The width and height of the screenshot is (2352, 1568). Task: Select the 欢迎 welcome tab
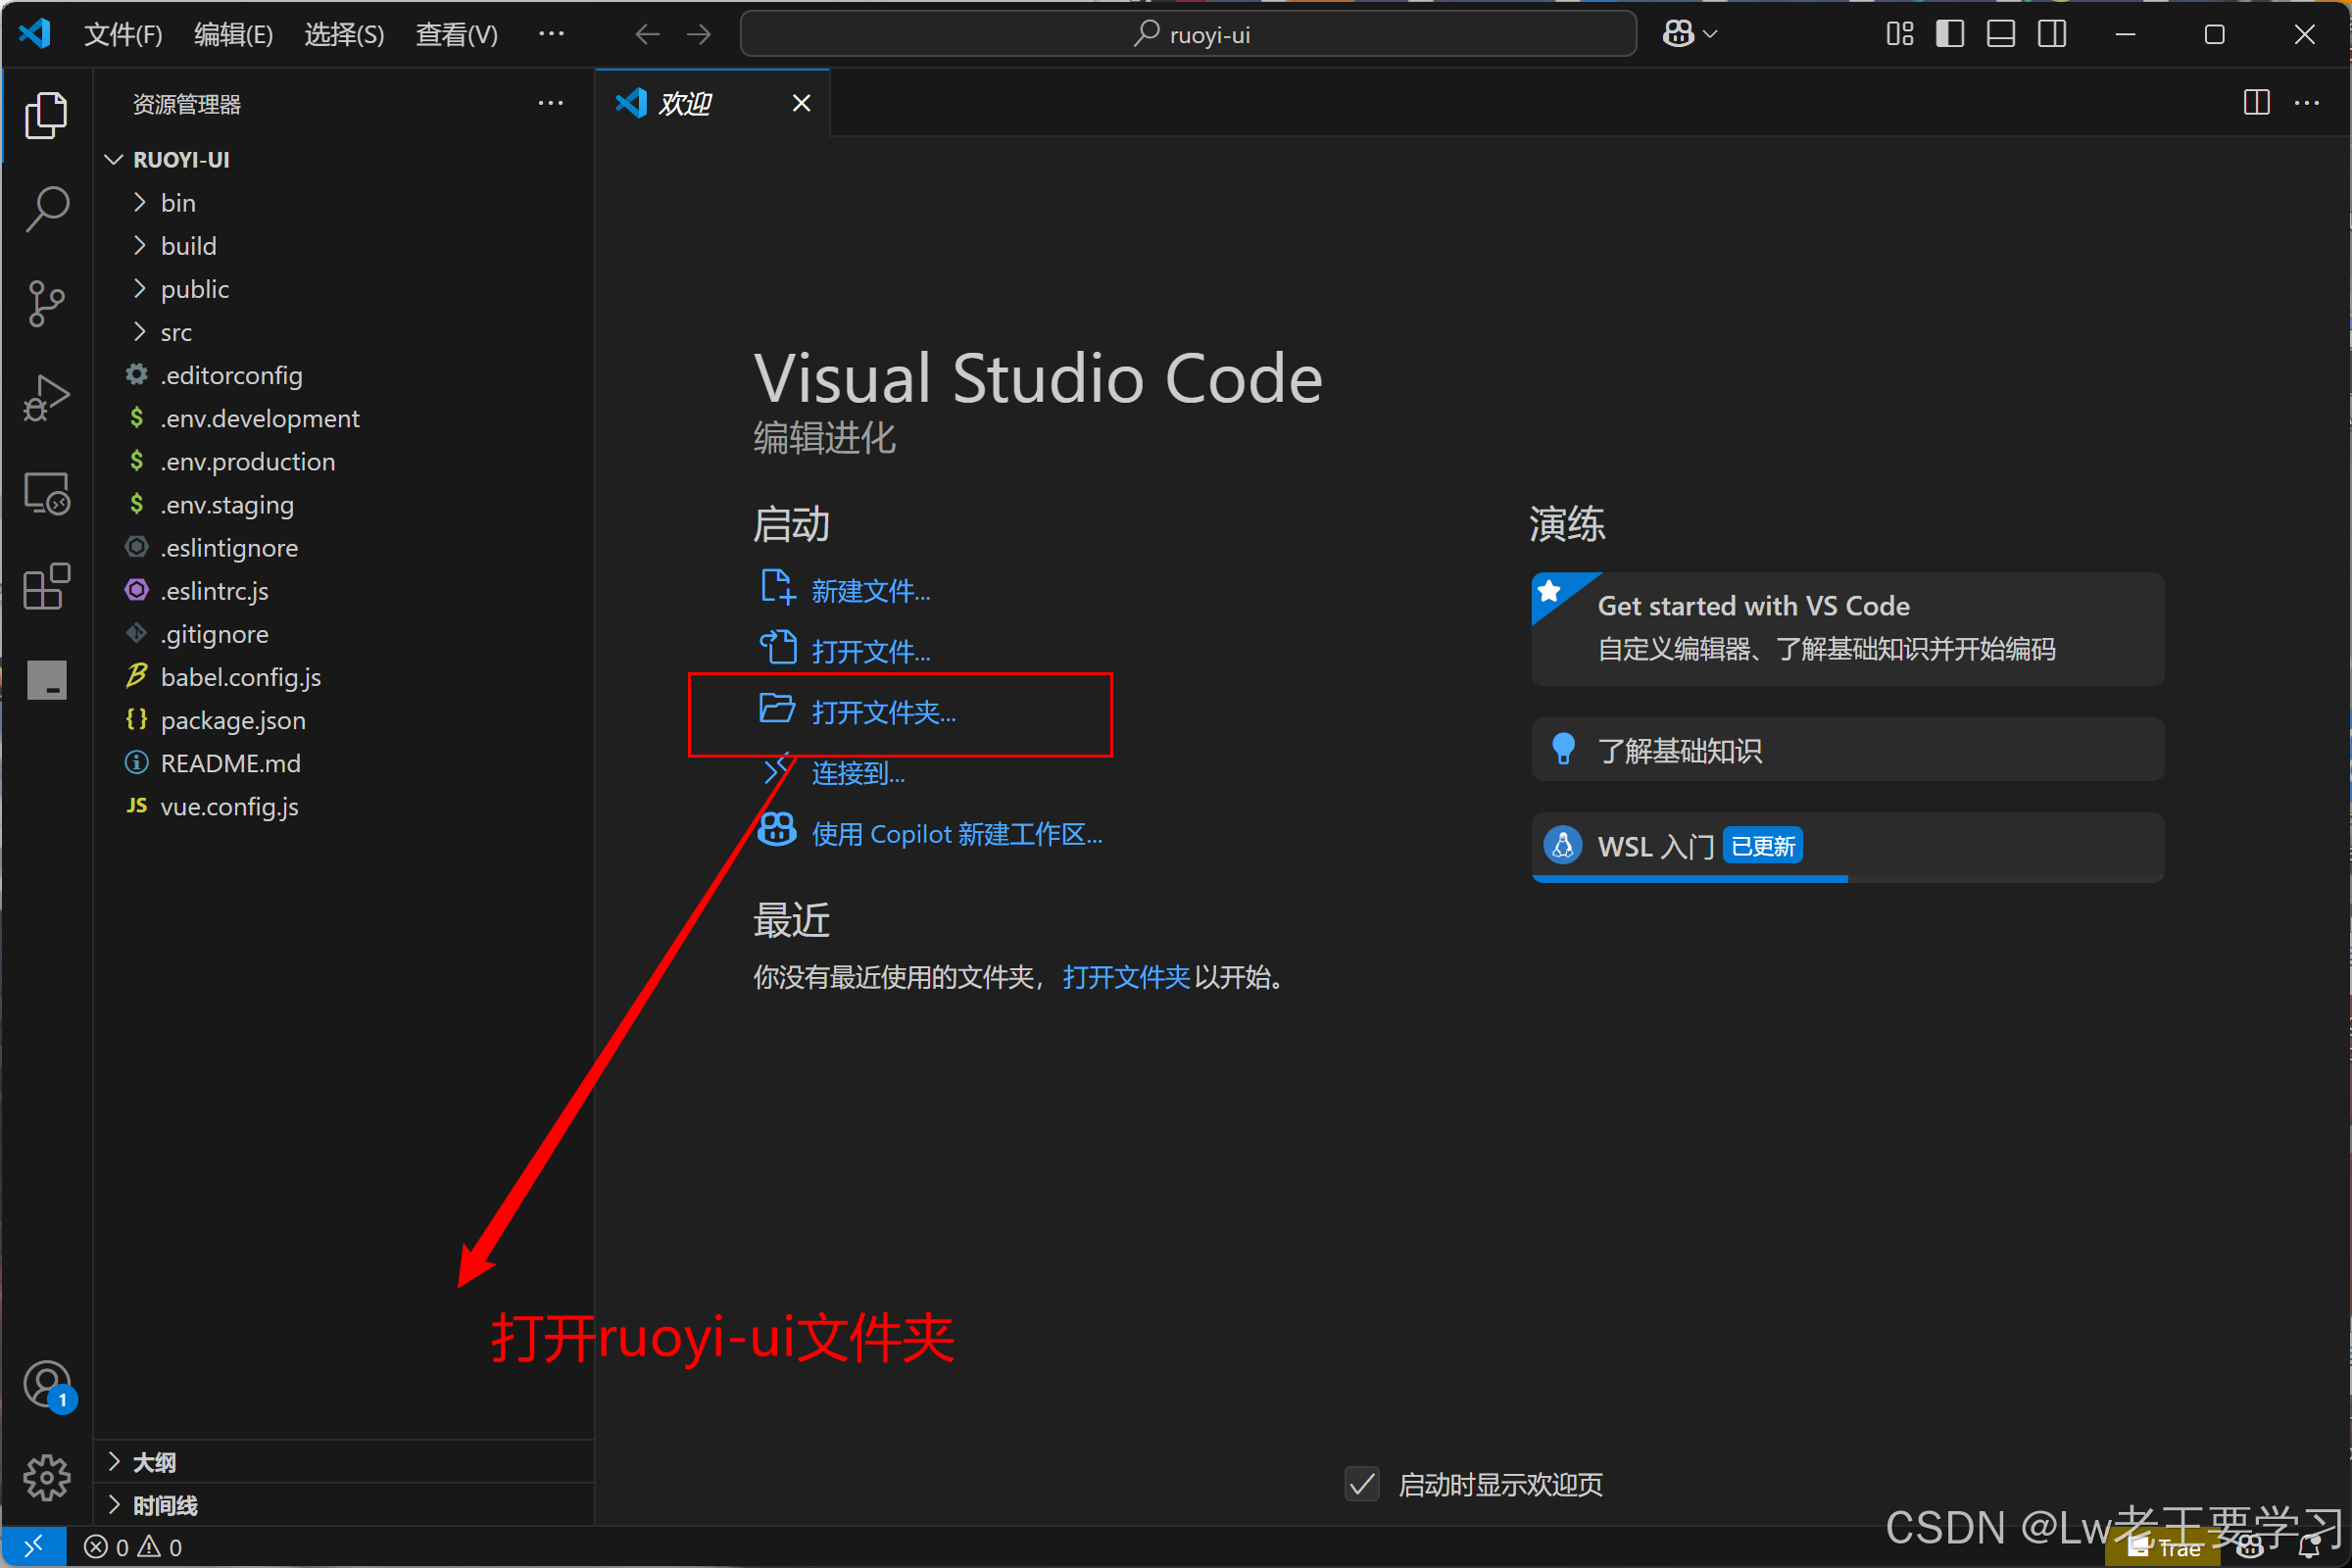click(x=685, y=103)
